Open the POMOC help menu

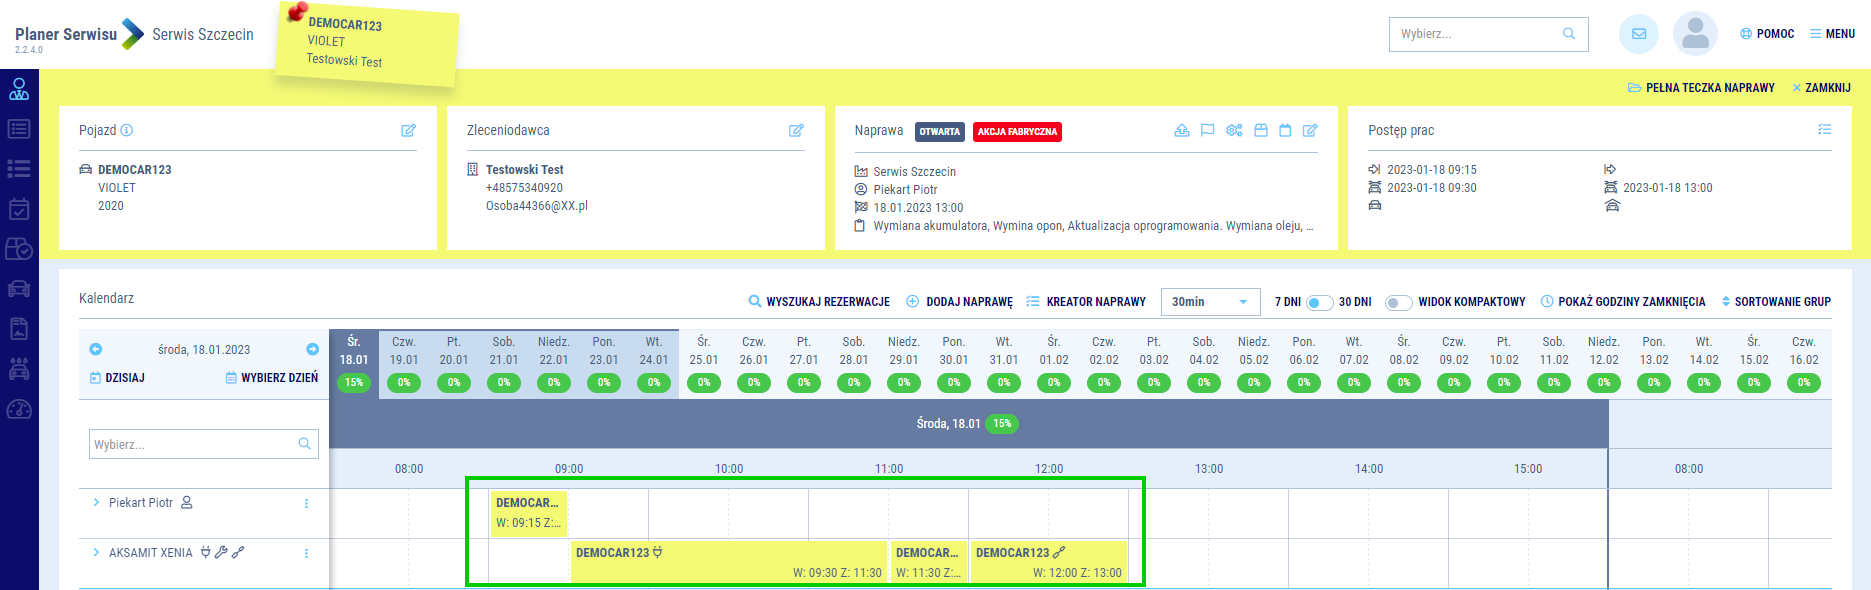(1767, 34)
